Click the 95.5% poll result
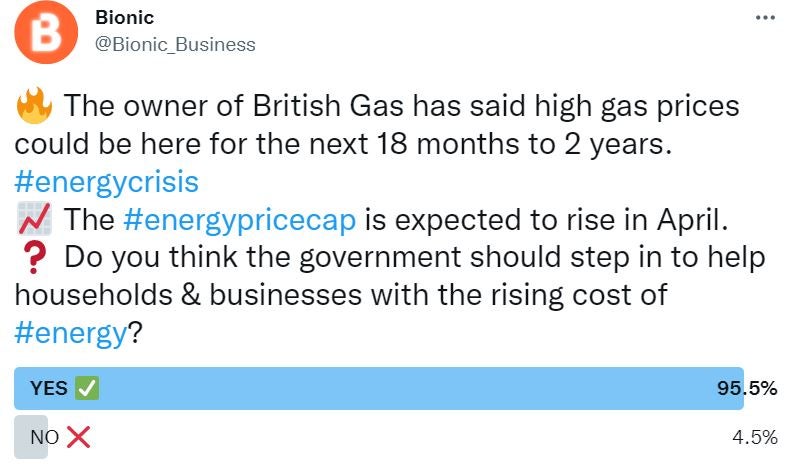 [x=747, y=388]
